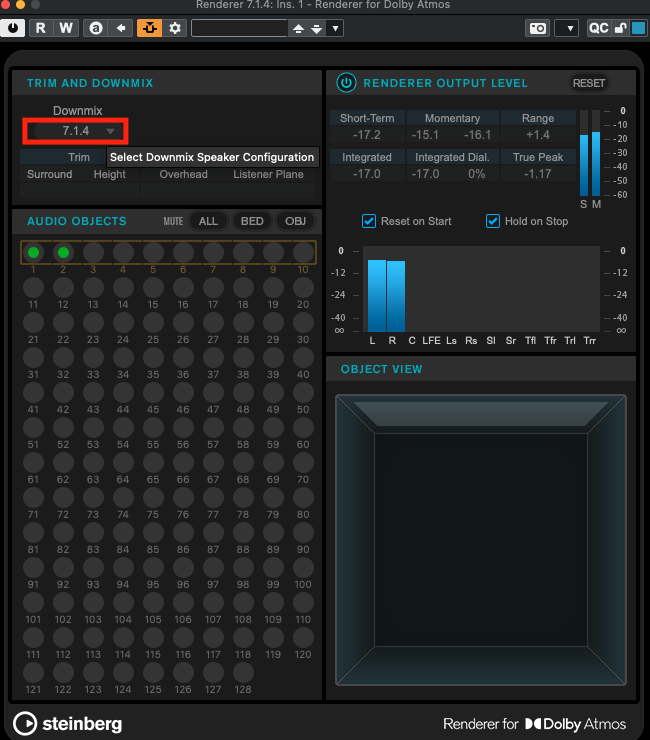650x740 pixels.
Task: Toggle audio object 64
Action: [x=123, y=462]
